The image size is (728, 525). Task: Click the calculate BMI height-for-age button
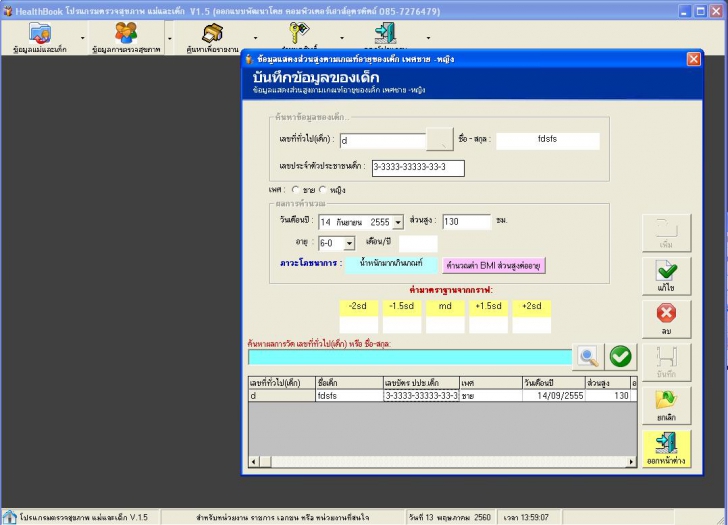(x=493, y=265)
